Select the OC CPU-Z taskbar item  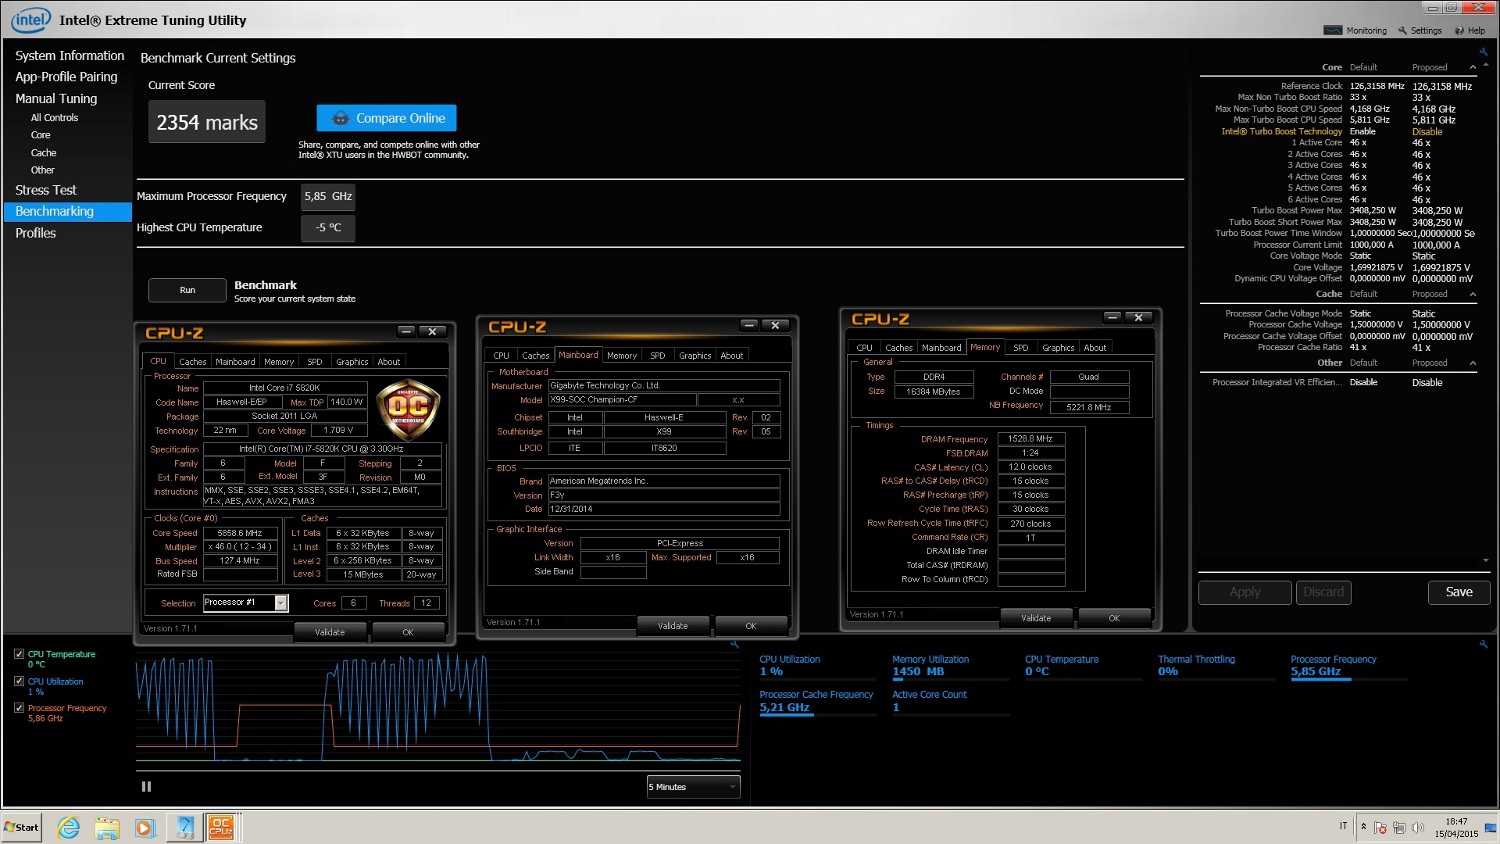click(221, 827)
